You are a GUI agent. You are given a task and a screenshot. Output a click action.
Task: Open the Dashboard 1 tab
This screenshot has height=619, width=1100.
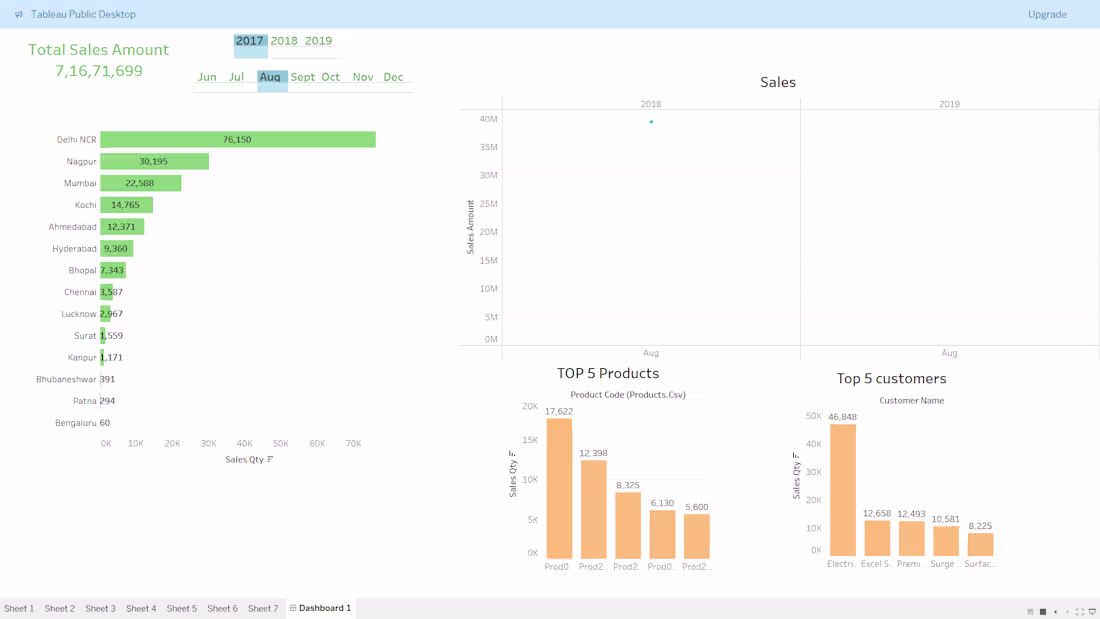pos(321,608)
